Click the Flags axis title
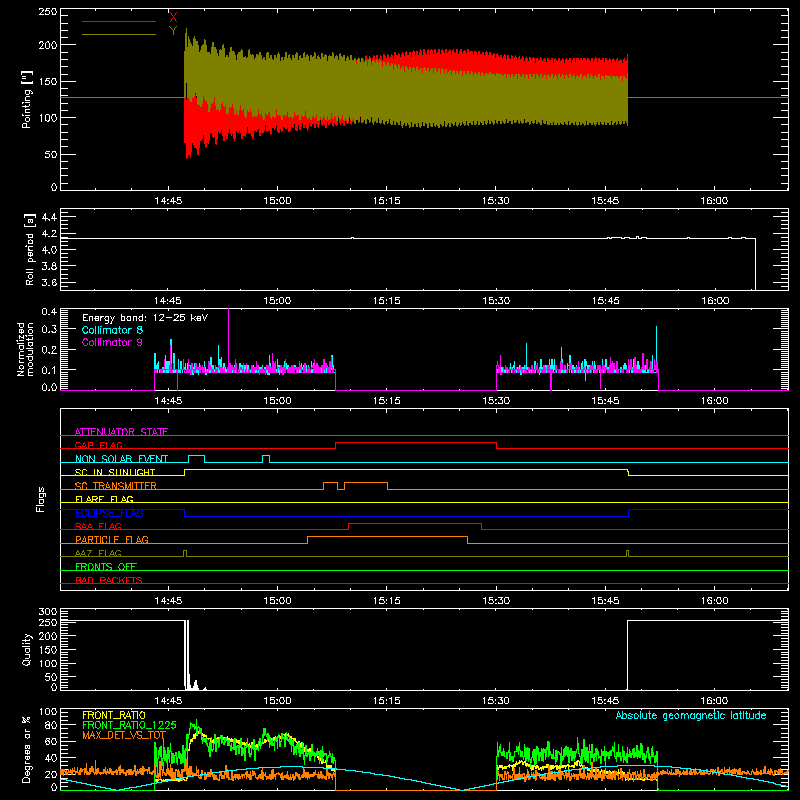800x800 pixels. 40,499
